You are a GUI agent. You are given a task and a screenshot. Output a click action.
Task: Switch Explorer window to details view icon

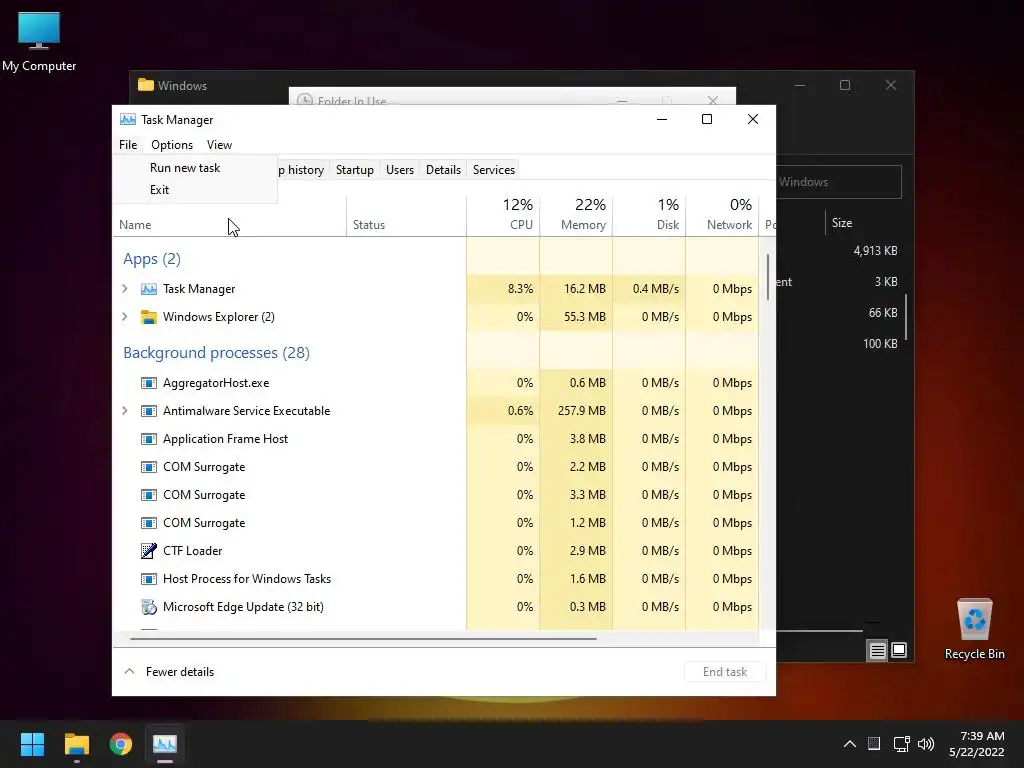(x=877, y=650)
